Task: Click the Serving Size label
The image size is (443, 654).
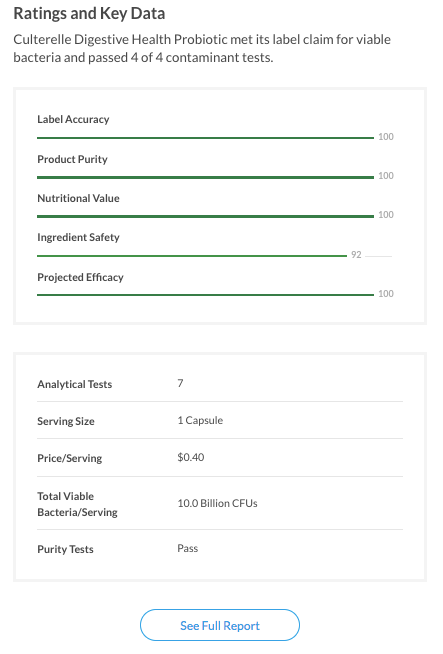Action: click(x=65, y=421)
